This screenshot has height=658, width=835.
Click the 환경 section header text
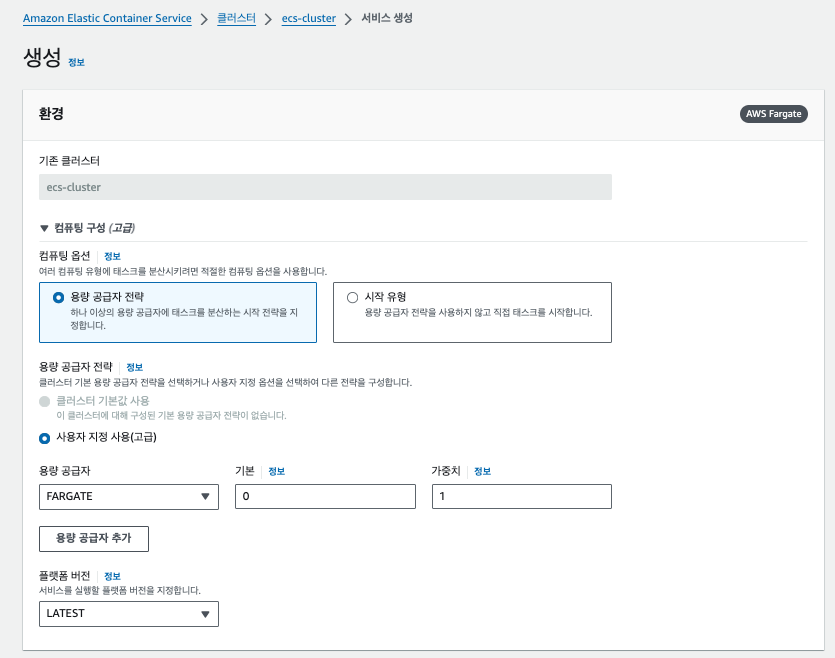click(x=51, y=114)
